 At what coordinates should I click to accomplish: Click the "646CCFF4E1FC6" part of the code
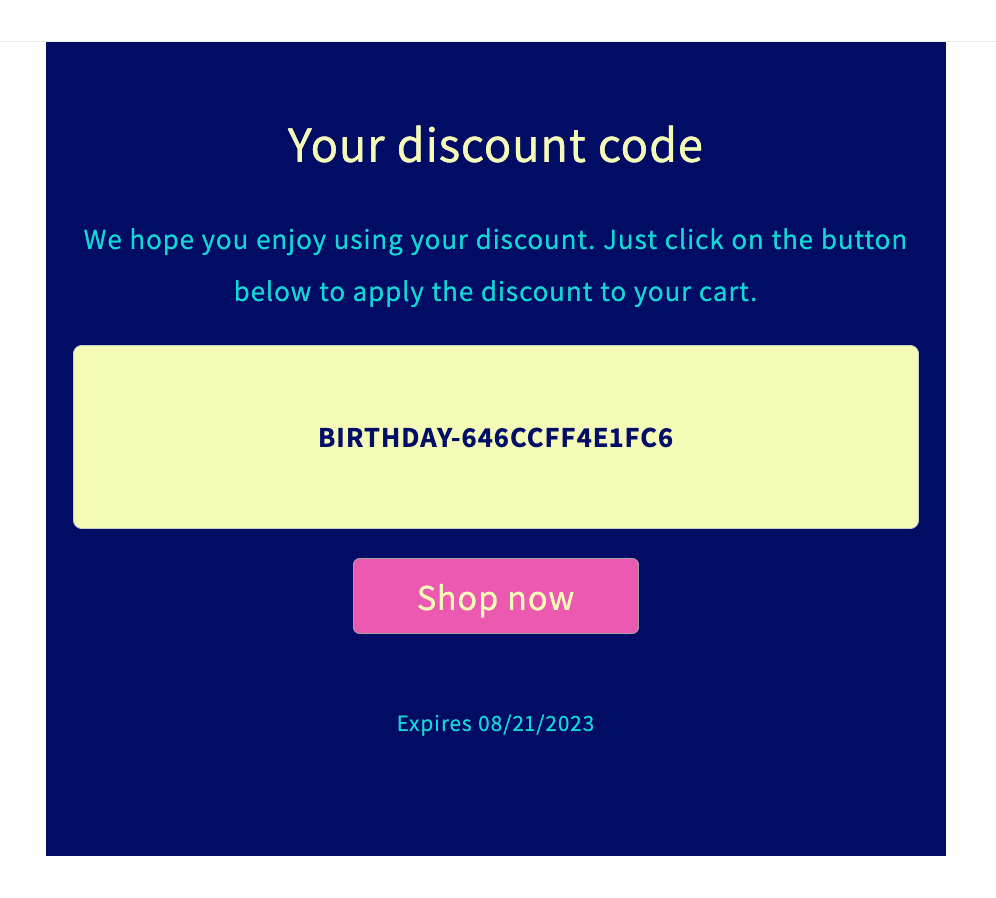567,438
